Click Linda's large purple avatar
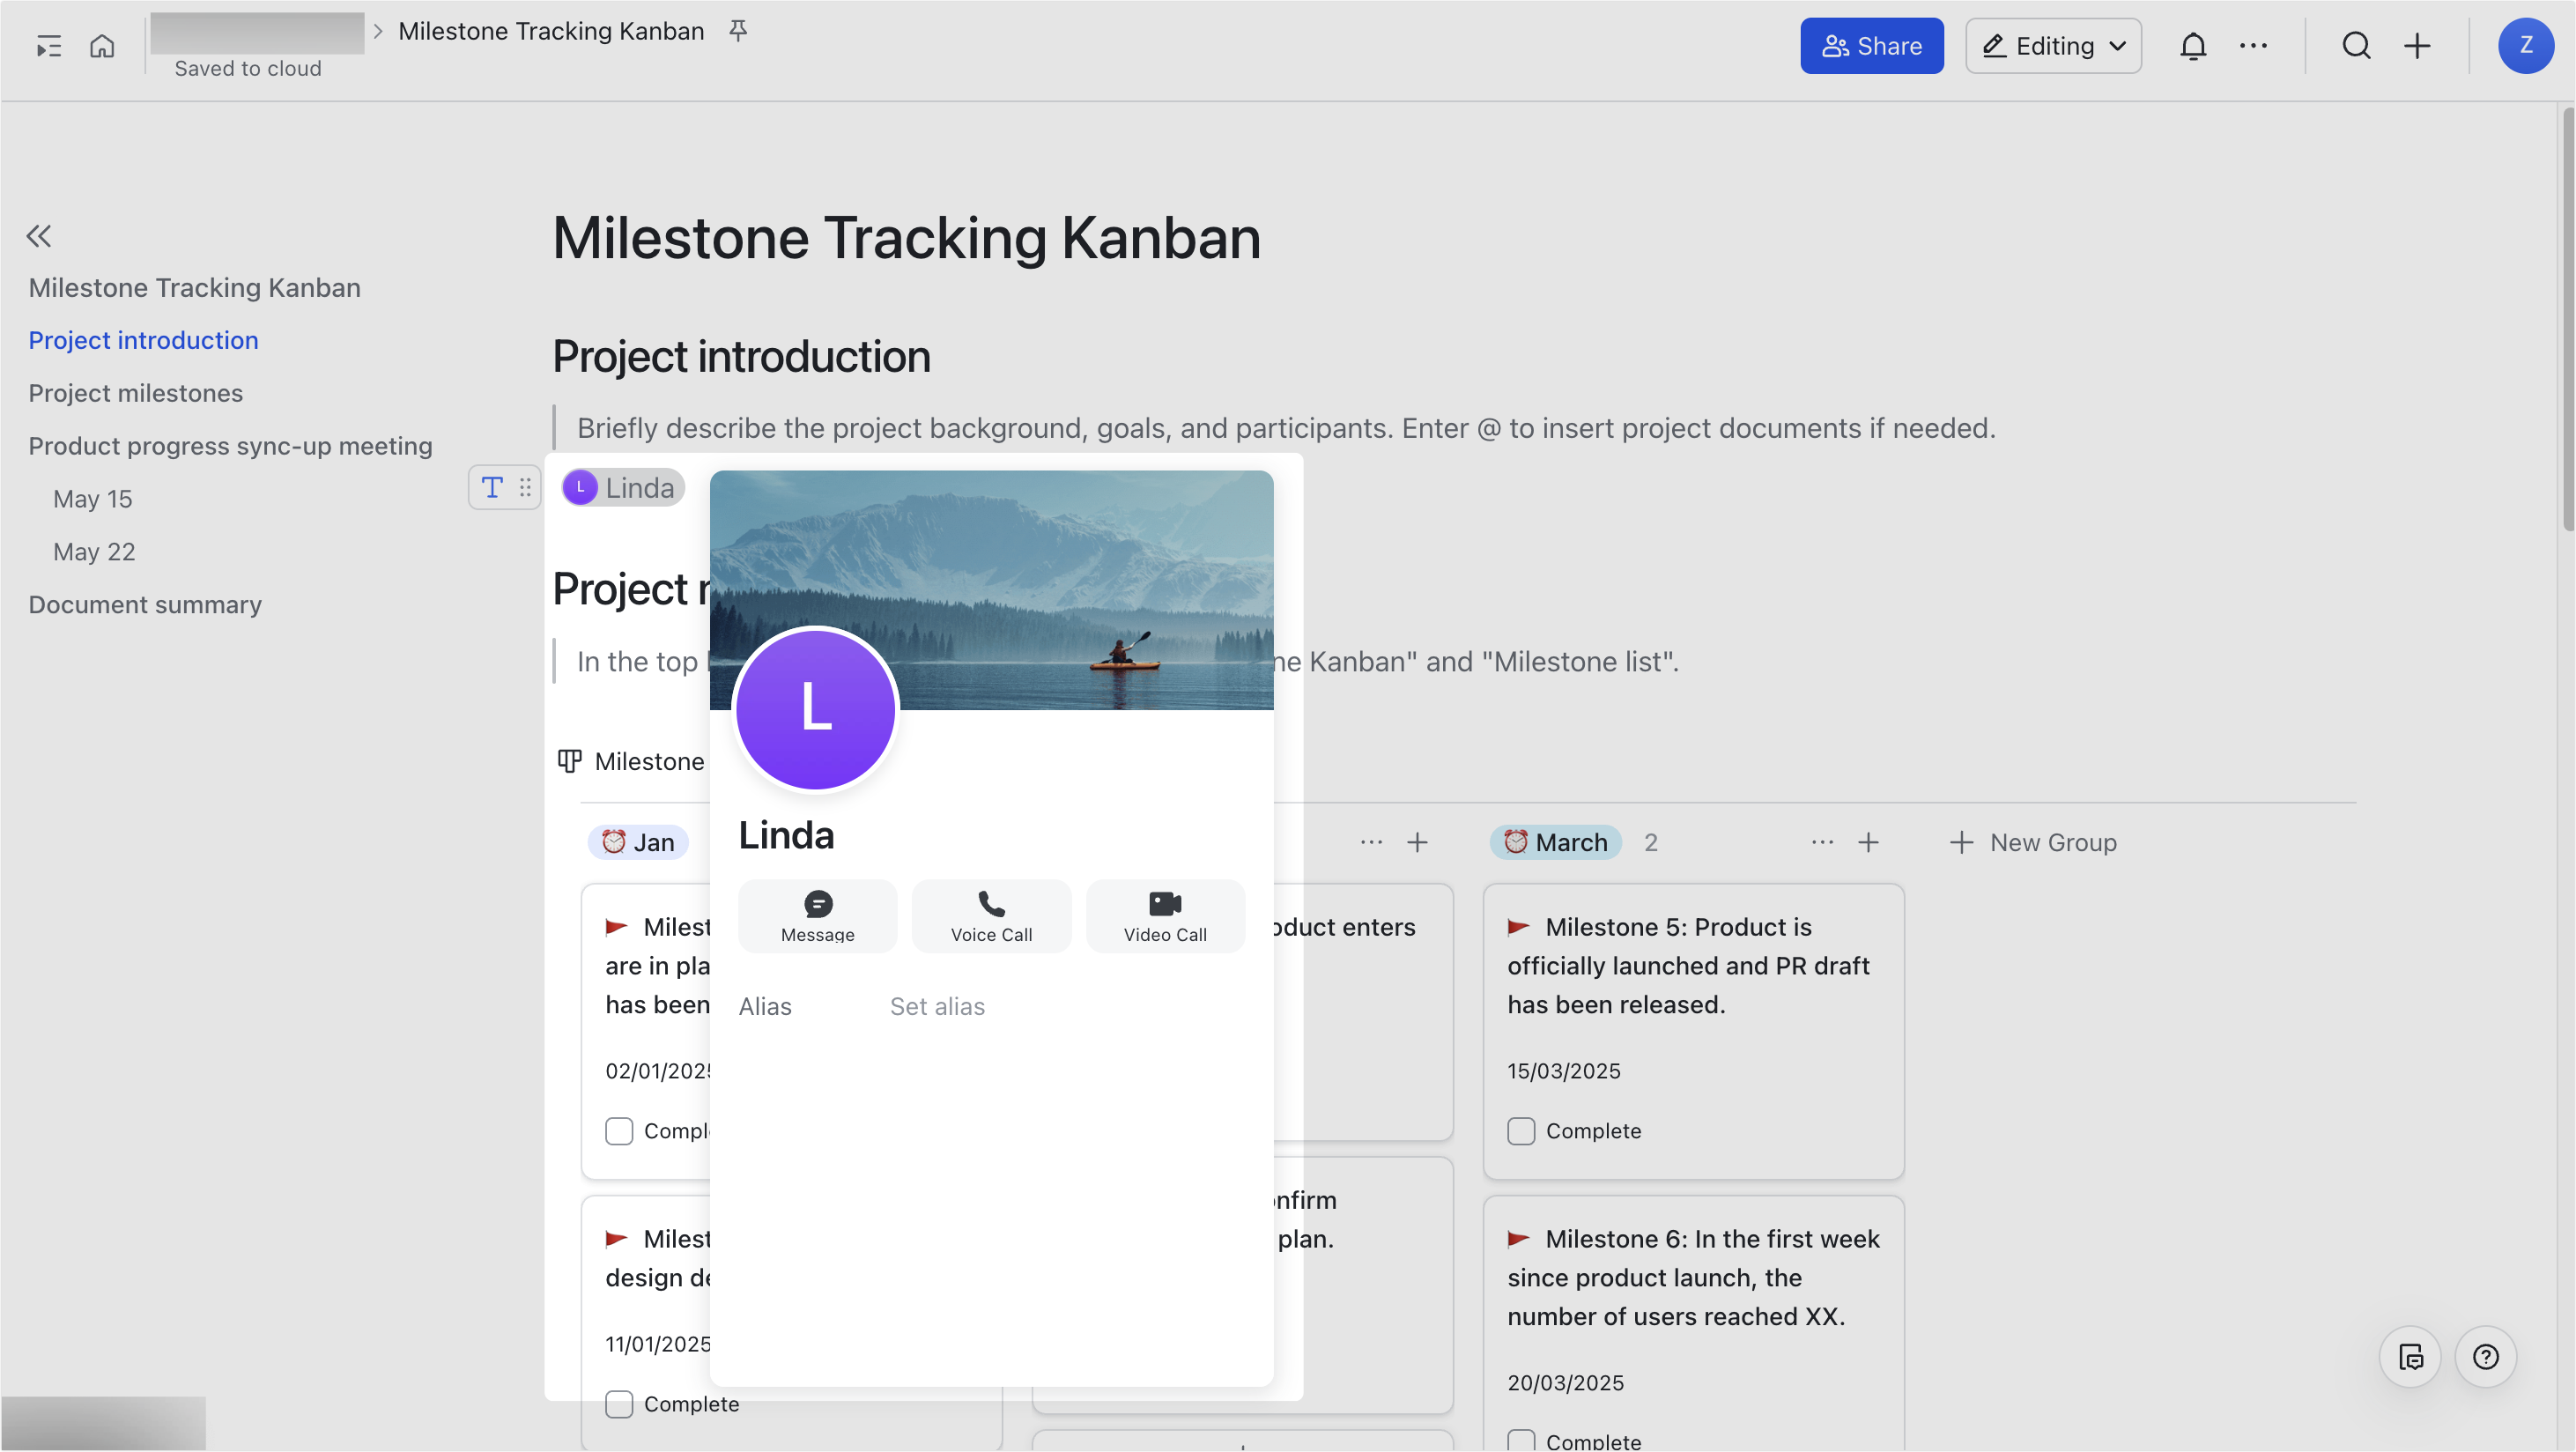This screenshot has height=1452, width=2576. pos(816,710)
